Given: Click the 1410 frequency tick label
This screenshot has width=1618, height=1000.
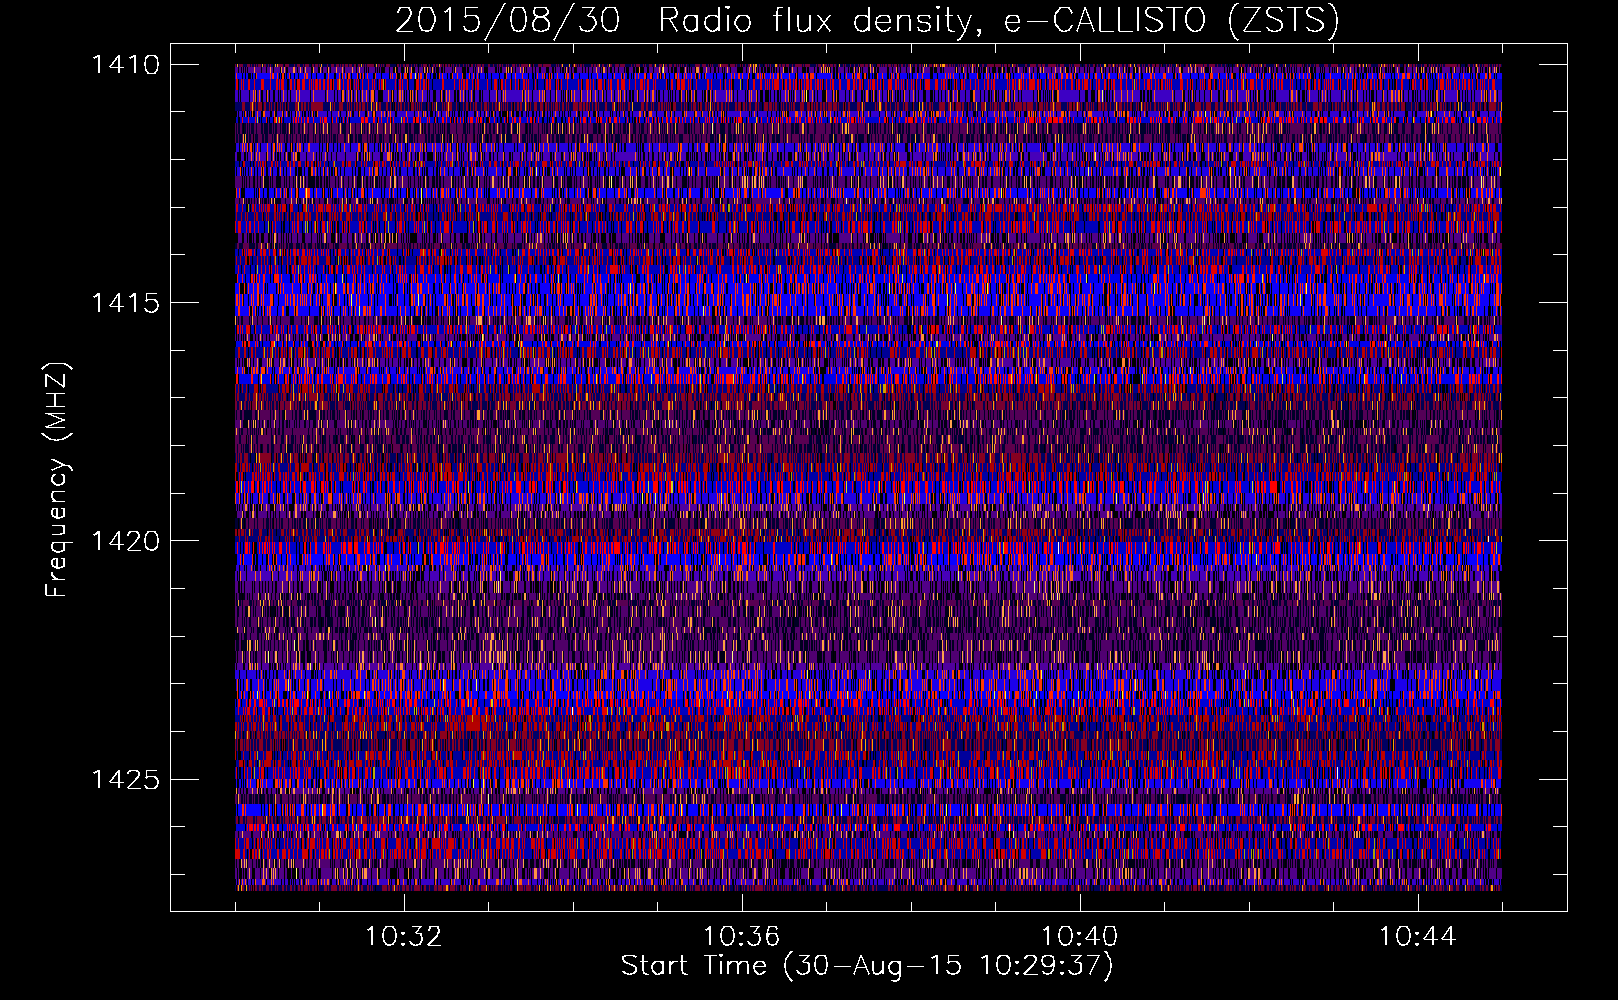Looking at the screenshot, I should (125, 65).
